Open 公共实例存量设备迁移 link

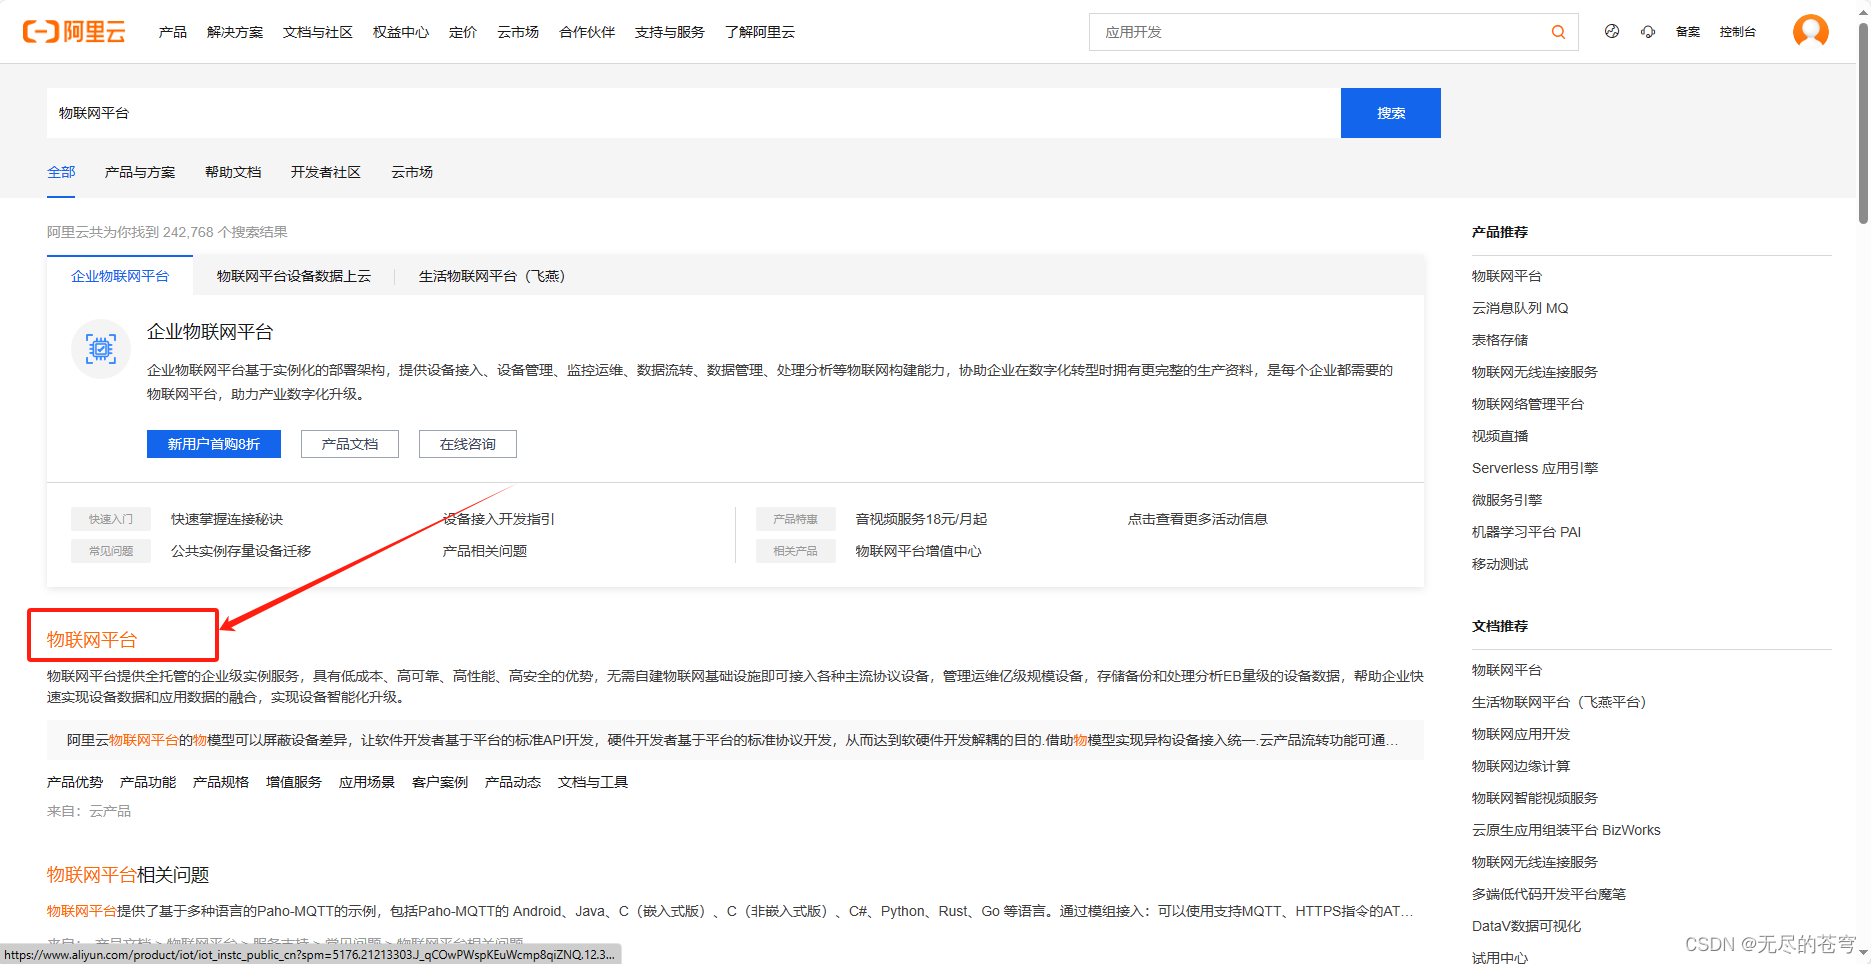coord(241,551)
